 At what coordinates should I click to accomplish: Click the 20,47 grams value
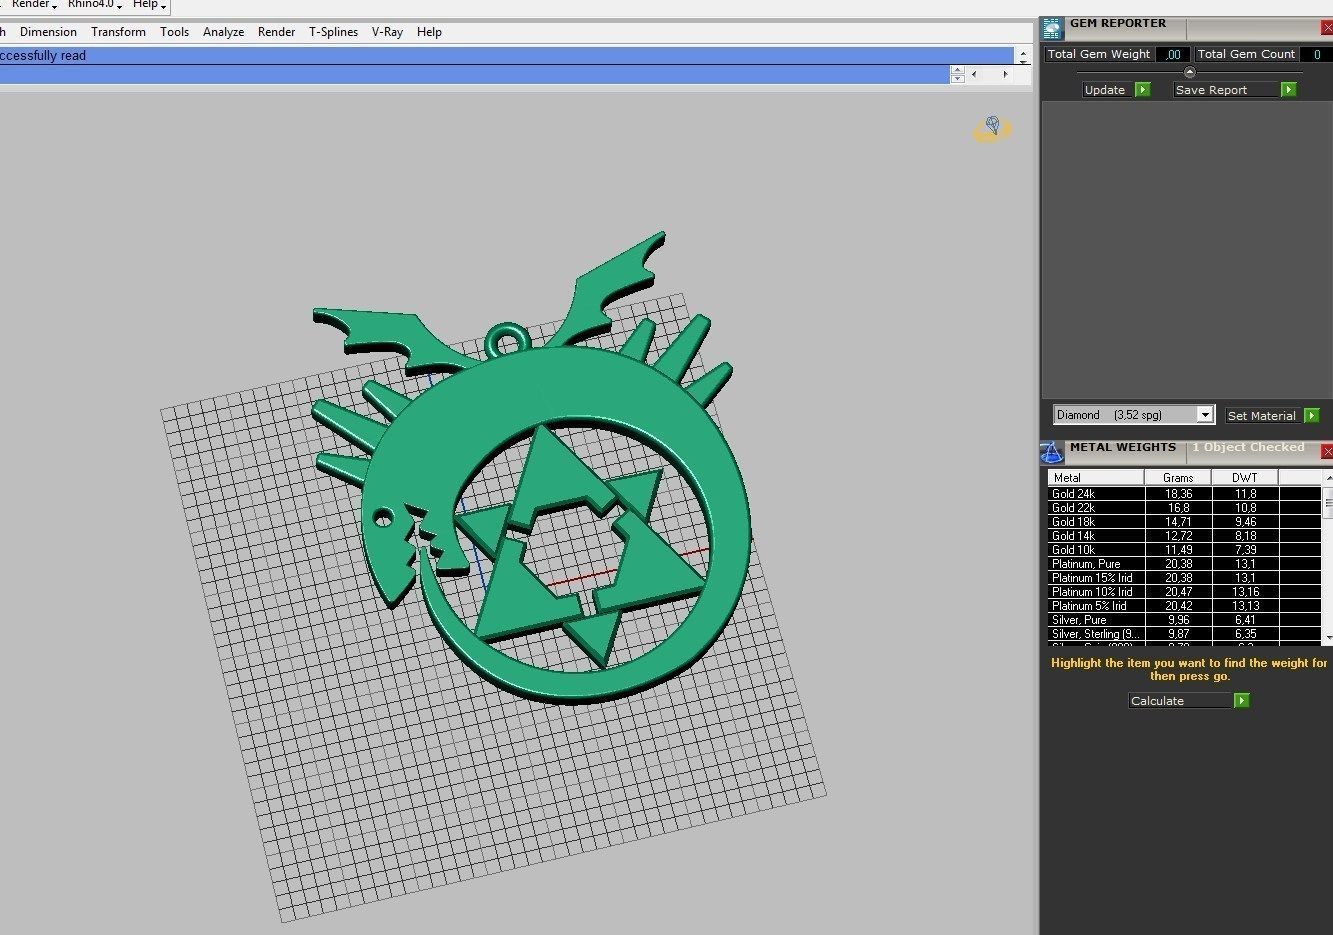pos(1178,592)
